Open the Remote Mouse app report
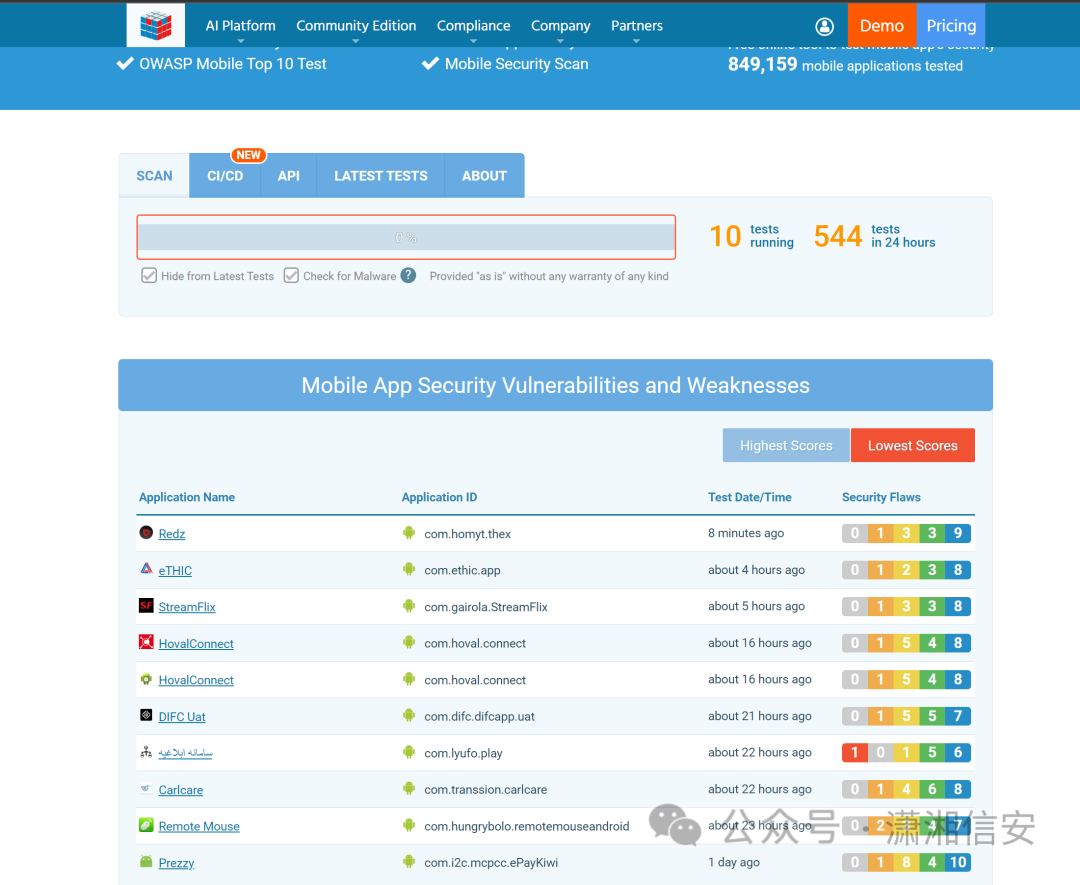The image size is (1080, 885). 199,826
